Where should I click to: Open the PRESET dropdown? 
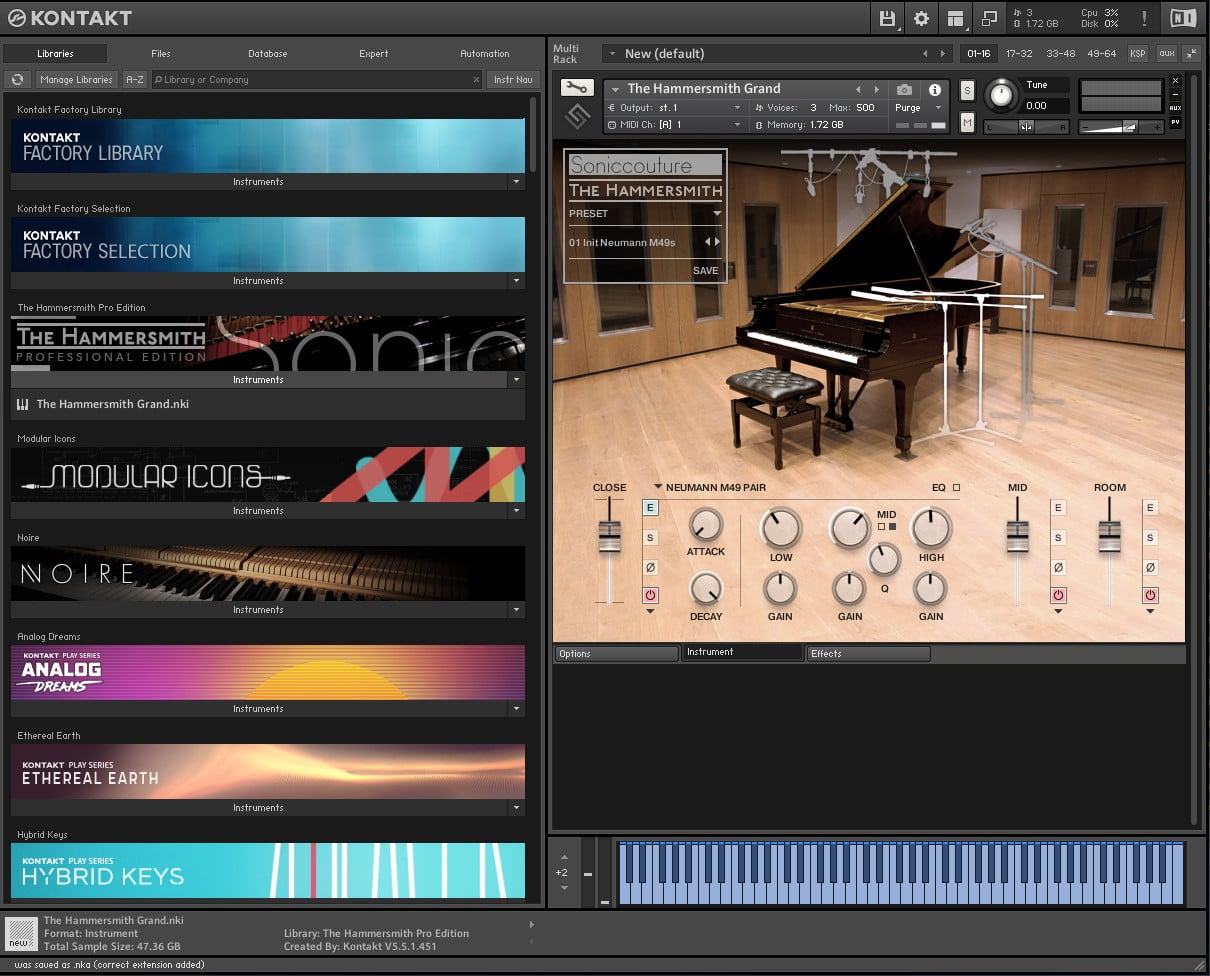click(716, 214)
